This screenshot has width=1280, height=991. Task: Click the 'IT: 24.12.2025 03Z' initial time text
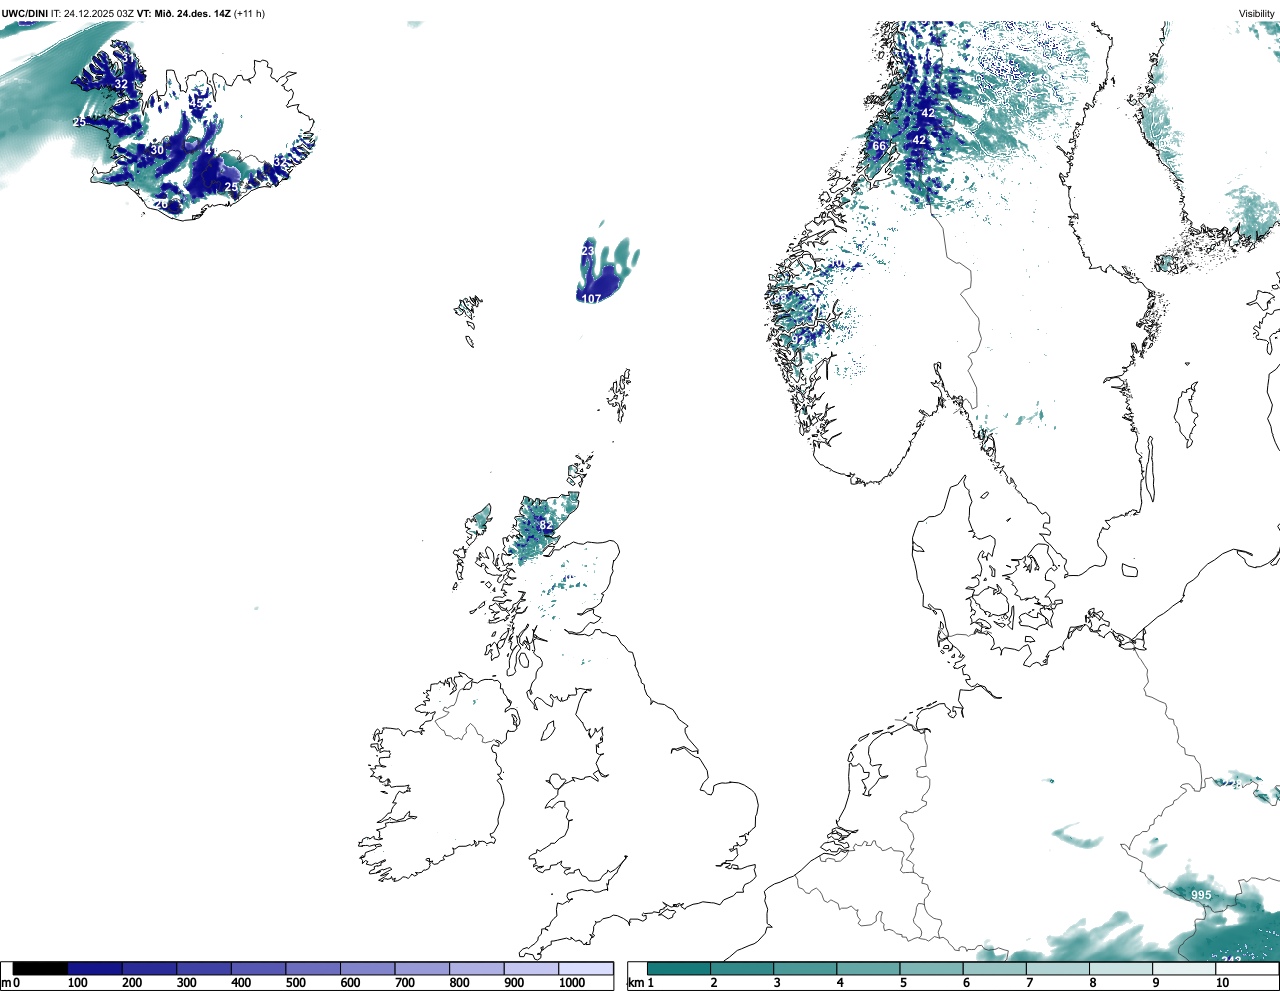coord(93,14)
